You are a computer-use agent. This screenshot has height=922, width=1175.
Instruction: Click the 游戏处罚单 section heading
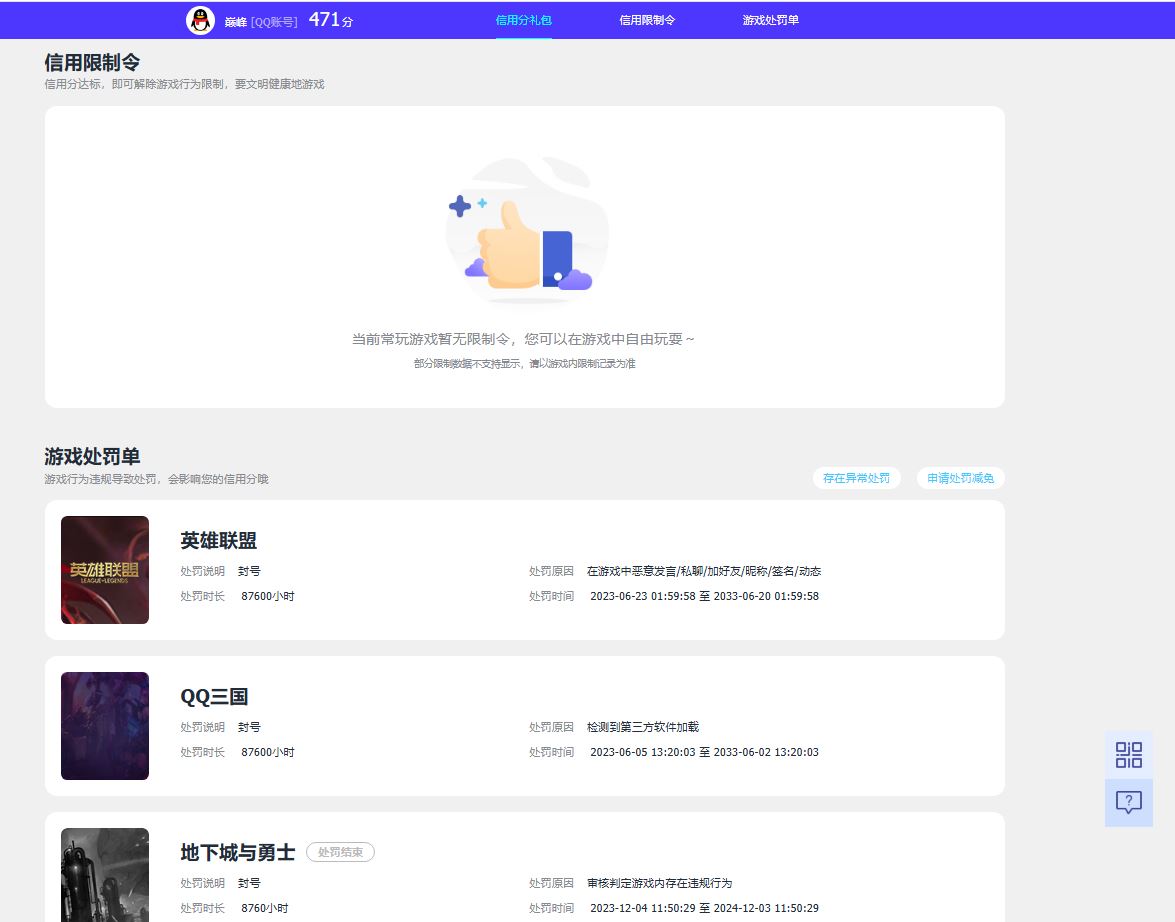[x=92, y=457]
